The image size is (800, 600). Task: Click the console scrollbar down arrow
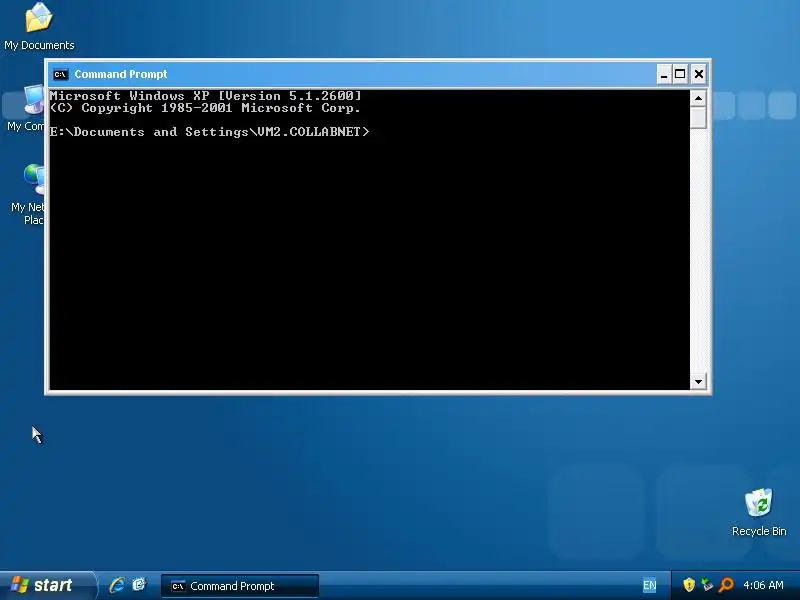tap(698, 381)
